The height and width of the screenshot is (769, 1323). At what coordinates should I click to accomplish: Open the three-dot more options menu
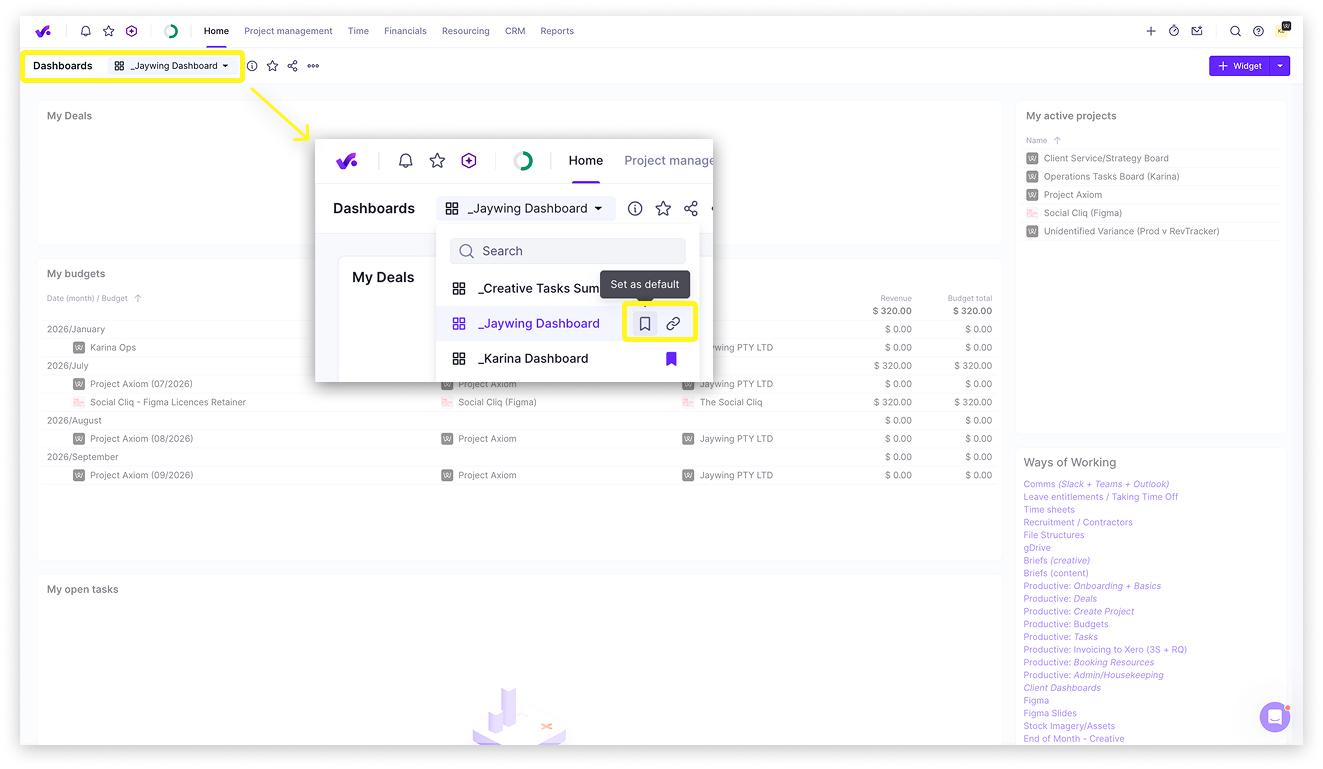[313, 66]
